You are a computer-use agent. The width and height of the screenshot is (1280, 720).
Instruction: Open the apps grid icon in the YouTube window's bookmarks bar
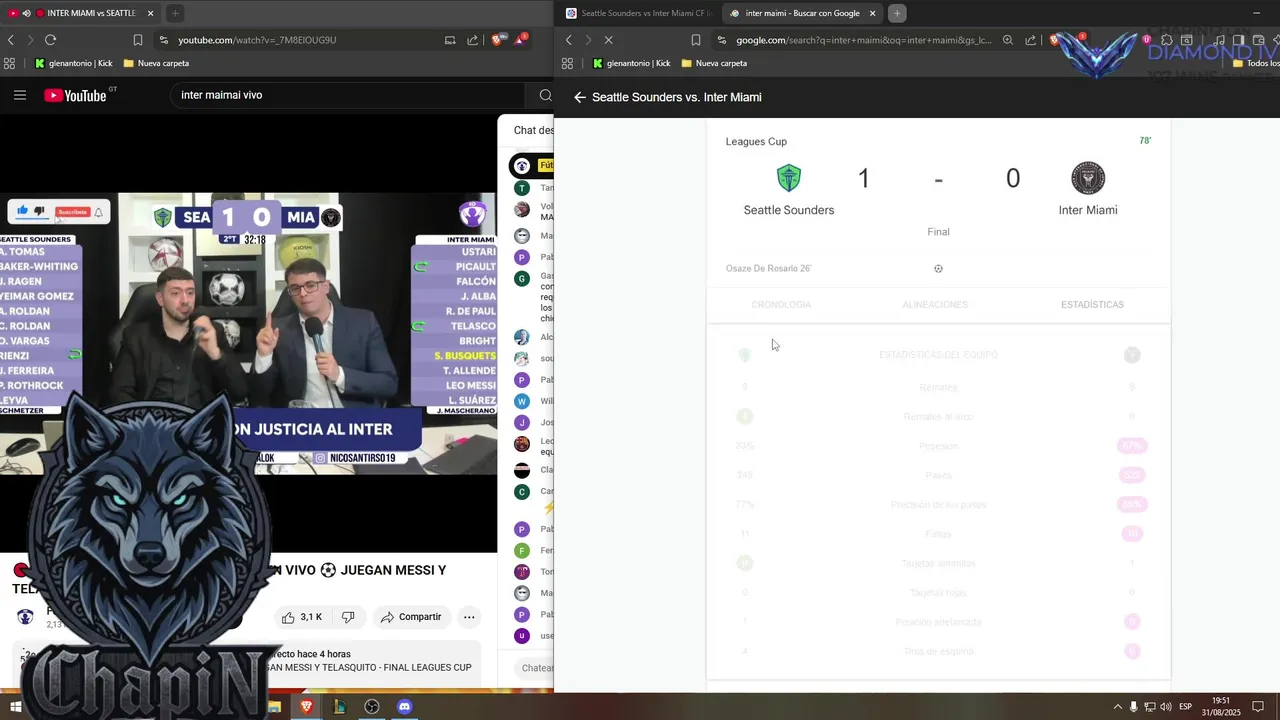point(9,63)
